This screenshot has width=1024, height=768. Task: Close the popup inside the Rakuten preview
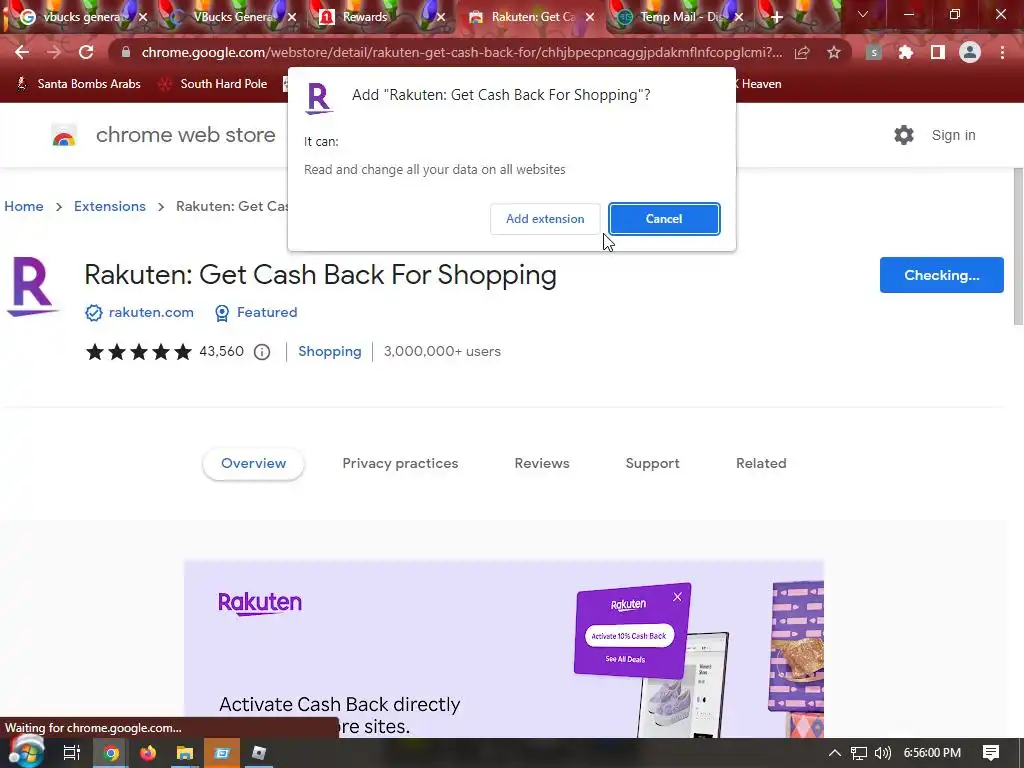pyautogui.click(x=677, y=597)
